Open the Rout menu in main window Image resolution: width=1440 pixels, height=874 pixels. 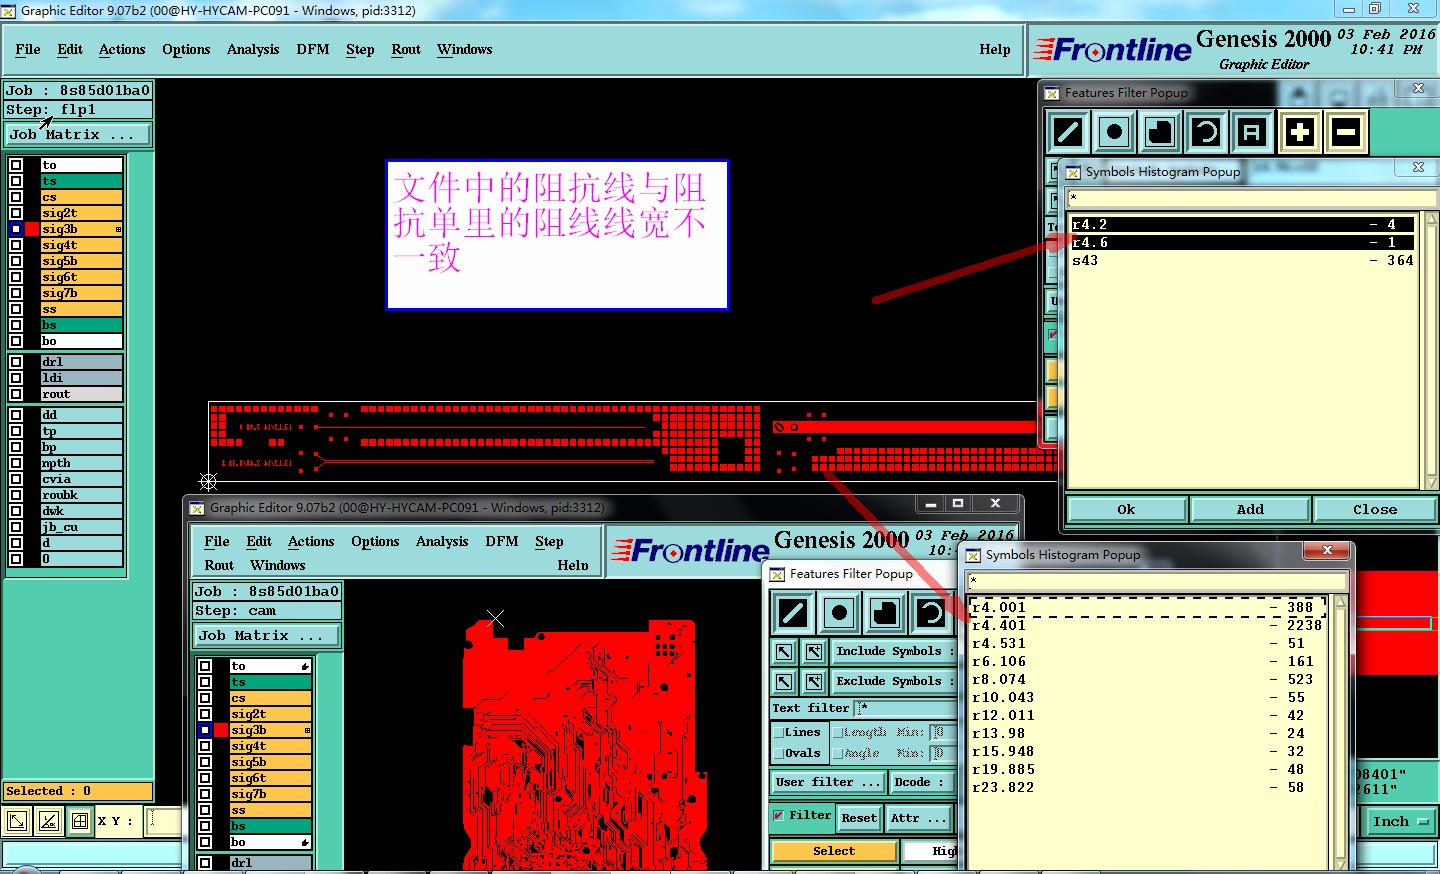(x=406, y=49)
